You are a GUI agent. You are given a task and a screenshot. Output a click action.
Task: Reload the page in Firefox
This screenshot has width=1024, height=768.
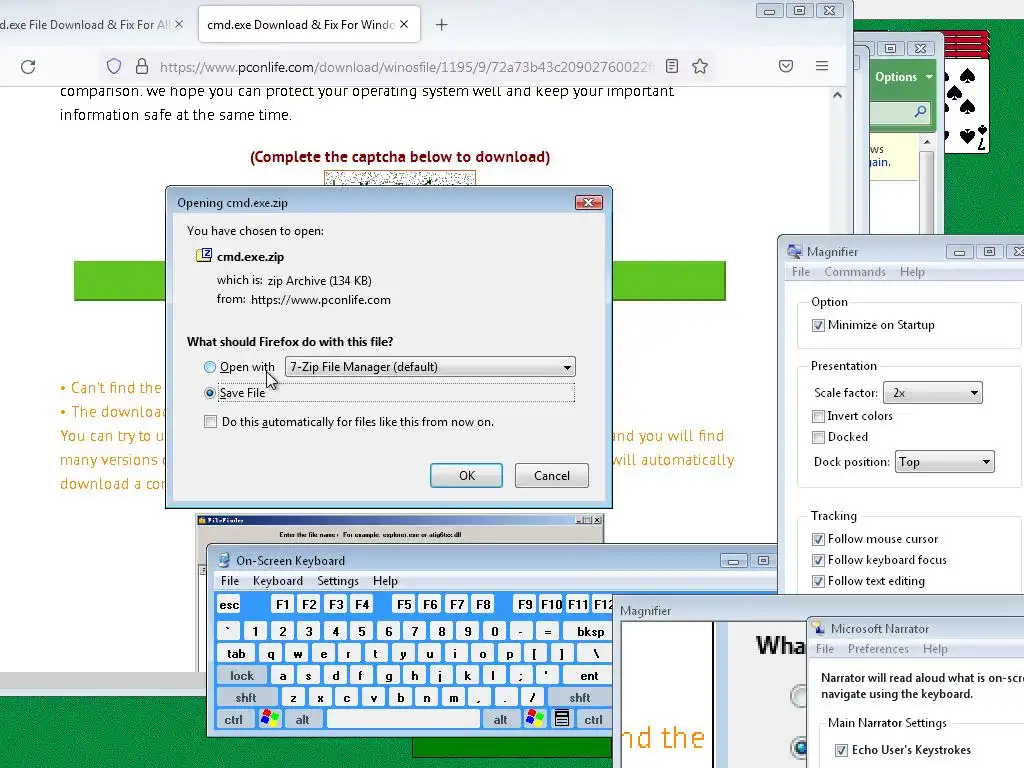[x=28, y=67]
